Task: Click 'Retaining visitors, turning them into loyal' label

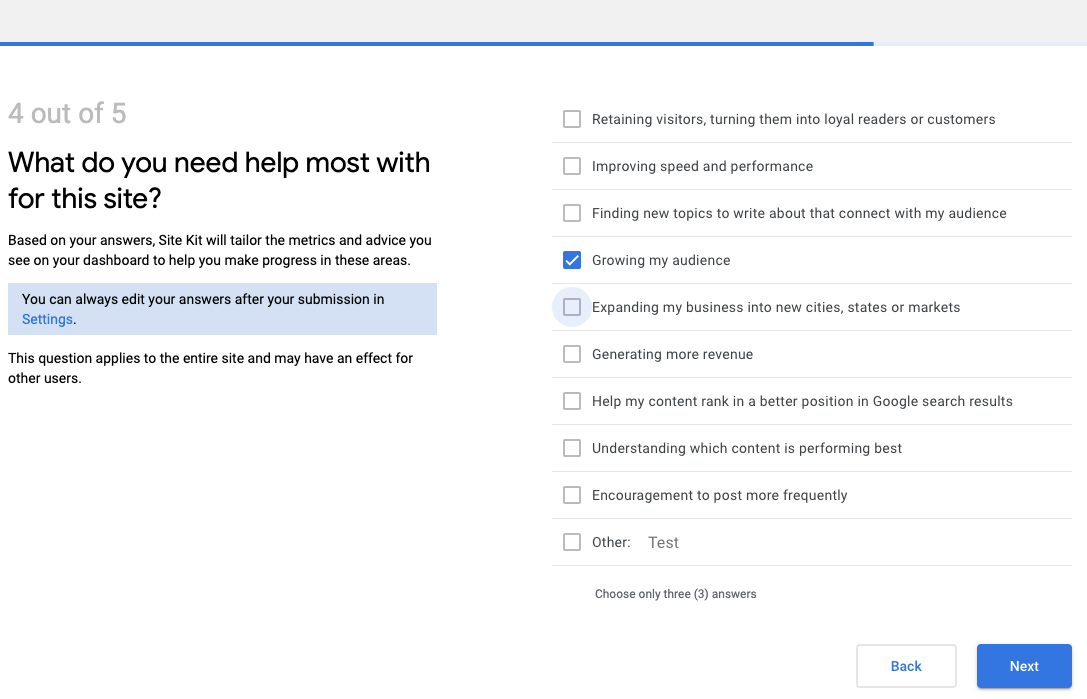Action: pyautogui.click(x=794, y=119)
